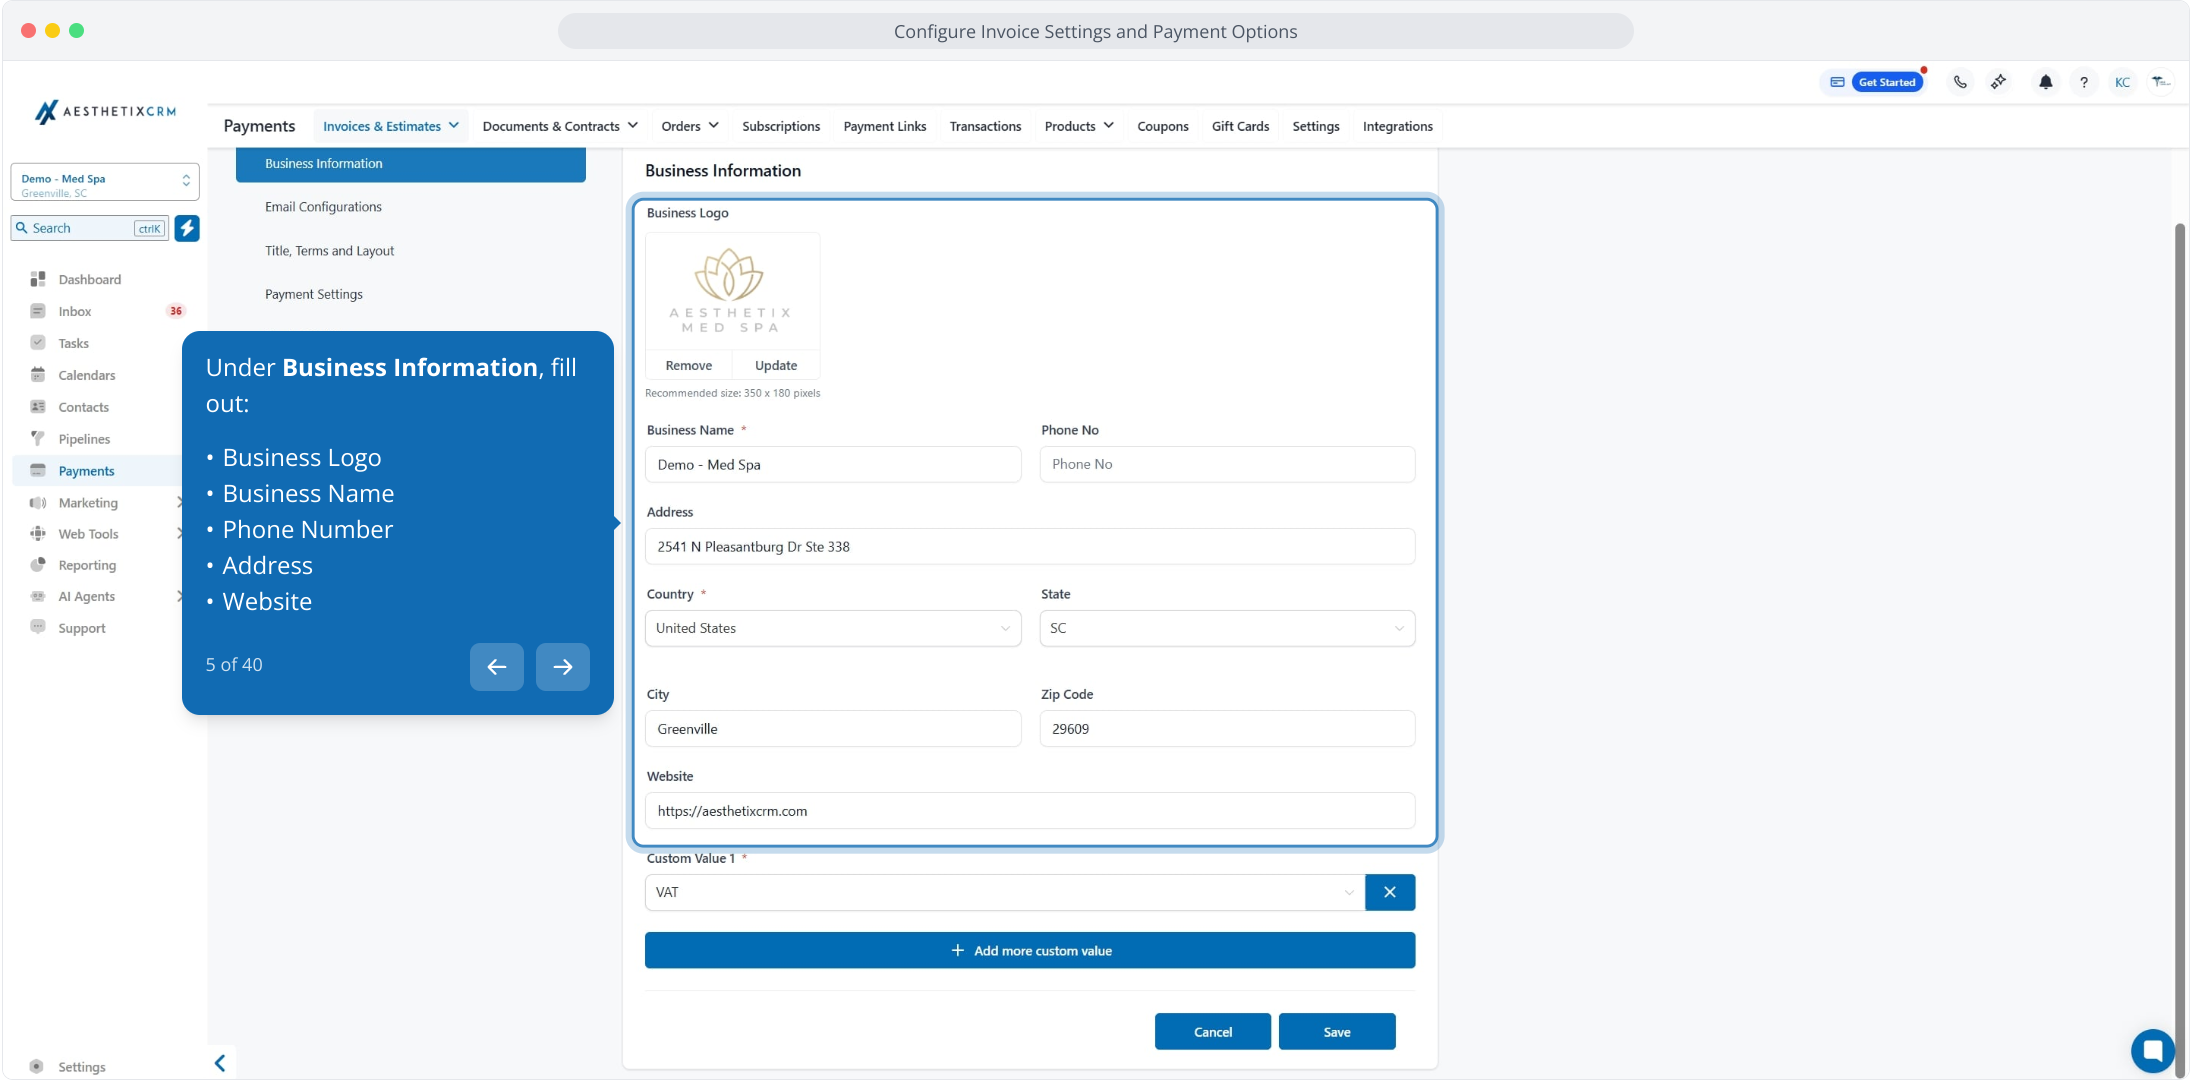2192x1080 pixels.
Task: Click the help question mark icon
Action: pos(2084,82)
